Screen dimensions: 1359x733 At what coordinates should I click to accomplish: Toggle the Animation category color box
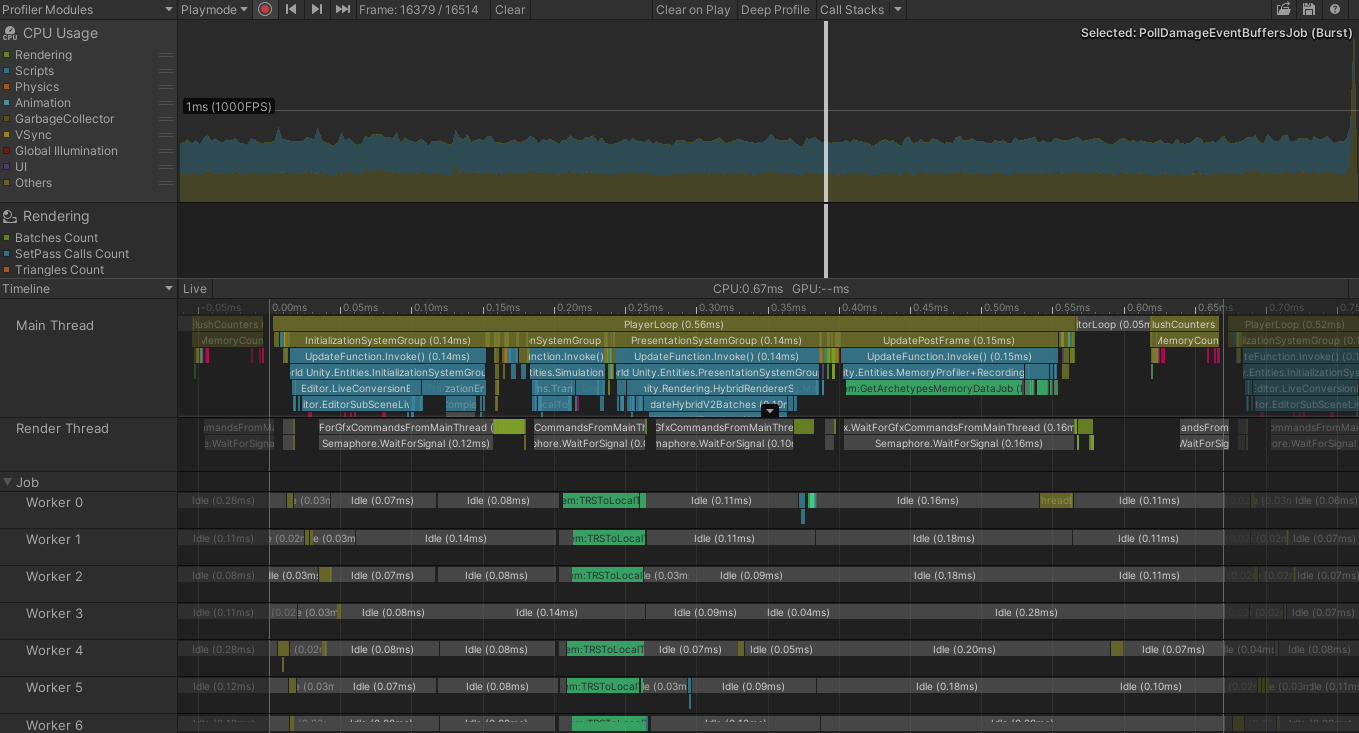click(x=7, y=103)
